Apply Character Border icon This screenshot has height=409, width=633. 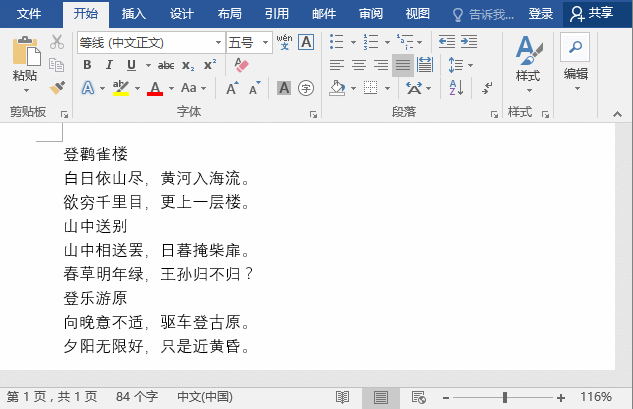(x=306, y=42)
